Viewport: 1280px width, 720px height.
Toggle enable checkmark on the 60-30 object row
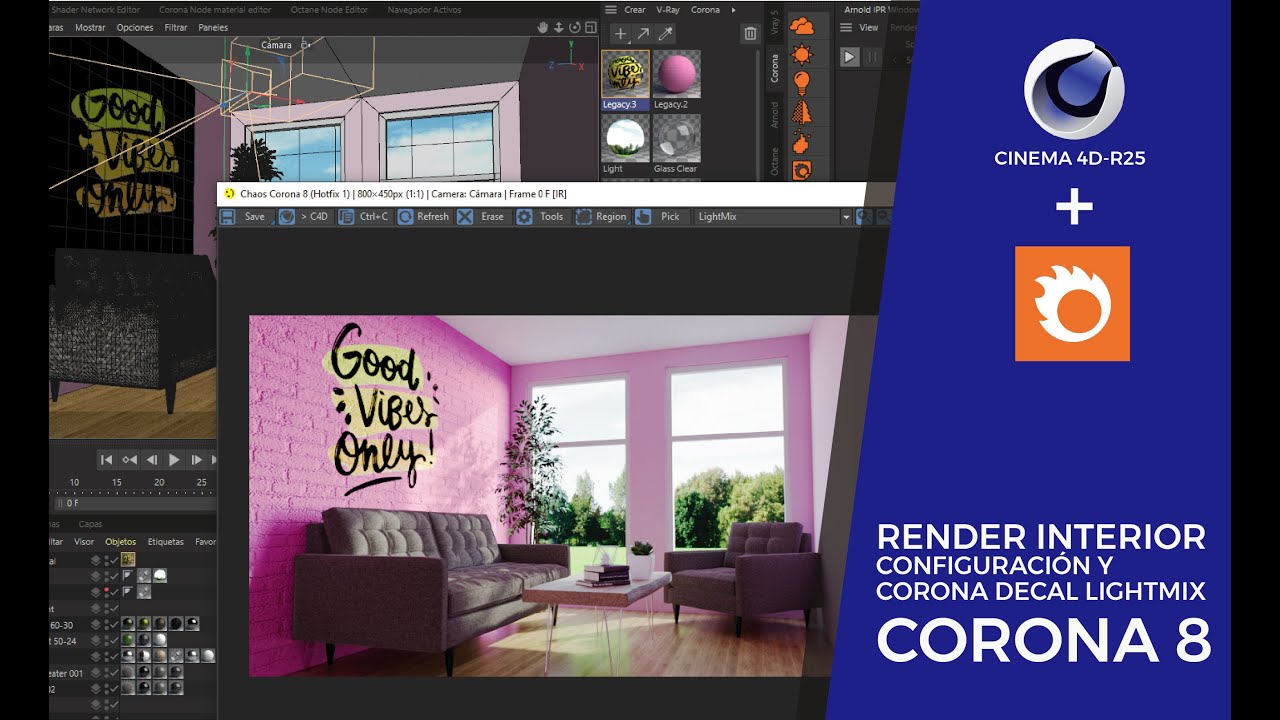[114, 624]
